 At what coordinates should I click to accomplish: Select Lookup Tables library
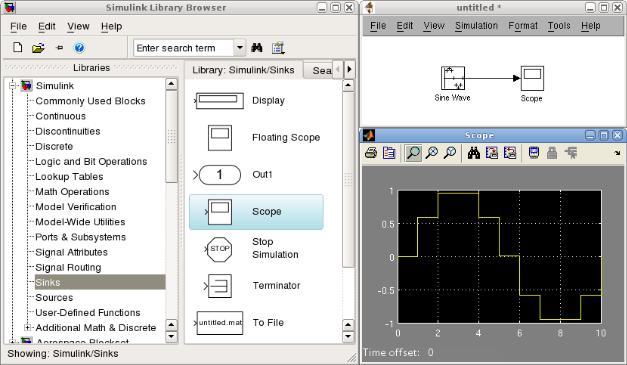(69, 177)
